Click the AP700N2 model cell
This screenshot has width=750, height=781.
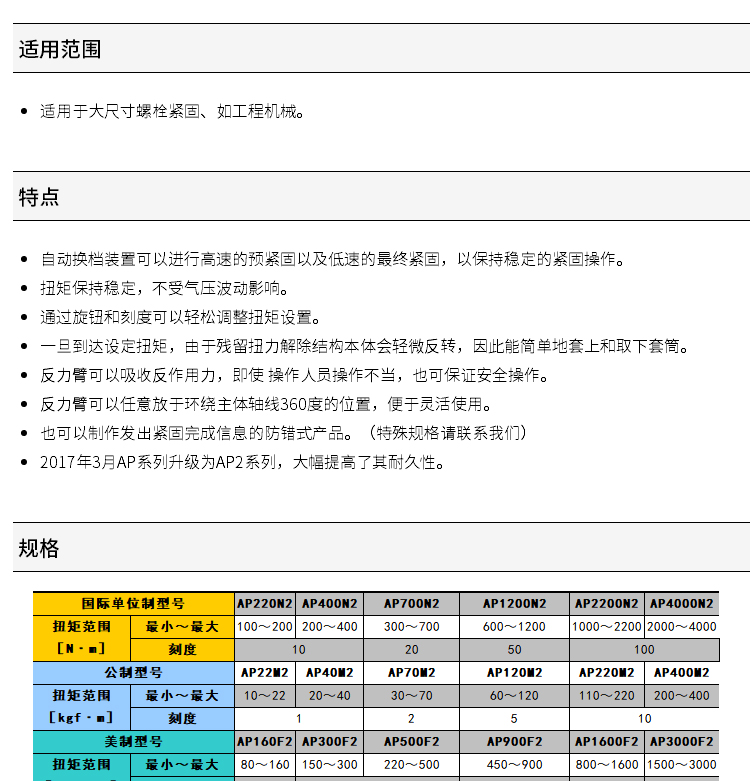point(412,604)
